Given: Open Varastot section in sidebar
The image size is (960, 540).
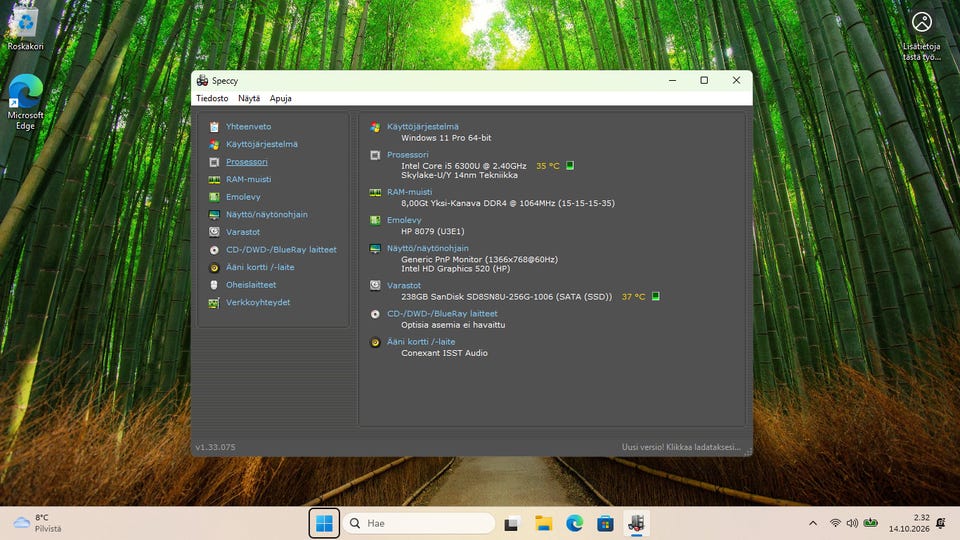Looking at the screenshot, I should [x=242, y=232].
